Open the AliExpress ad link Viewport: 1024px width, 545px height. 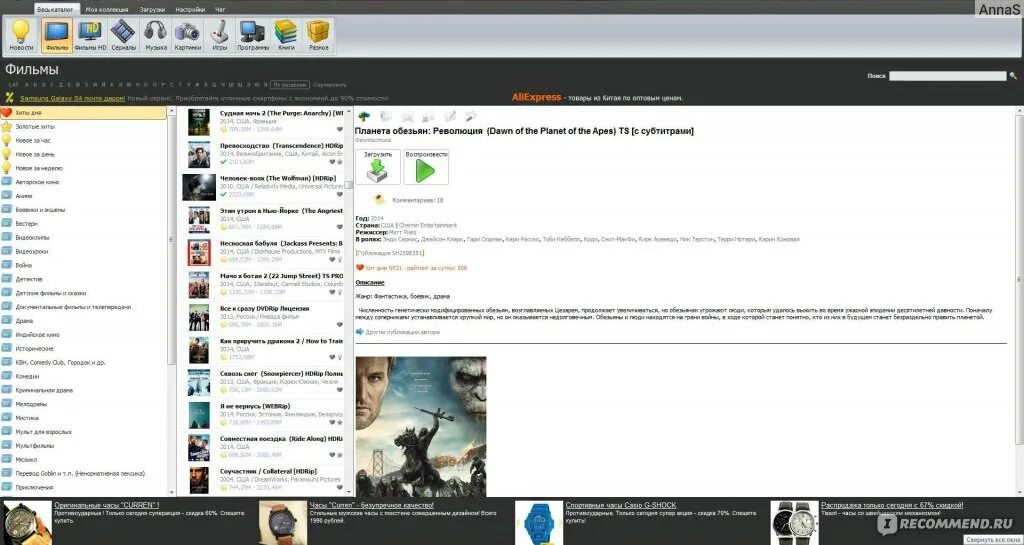[x=536, y=97]
